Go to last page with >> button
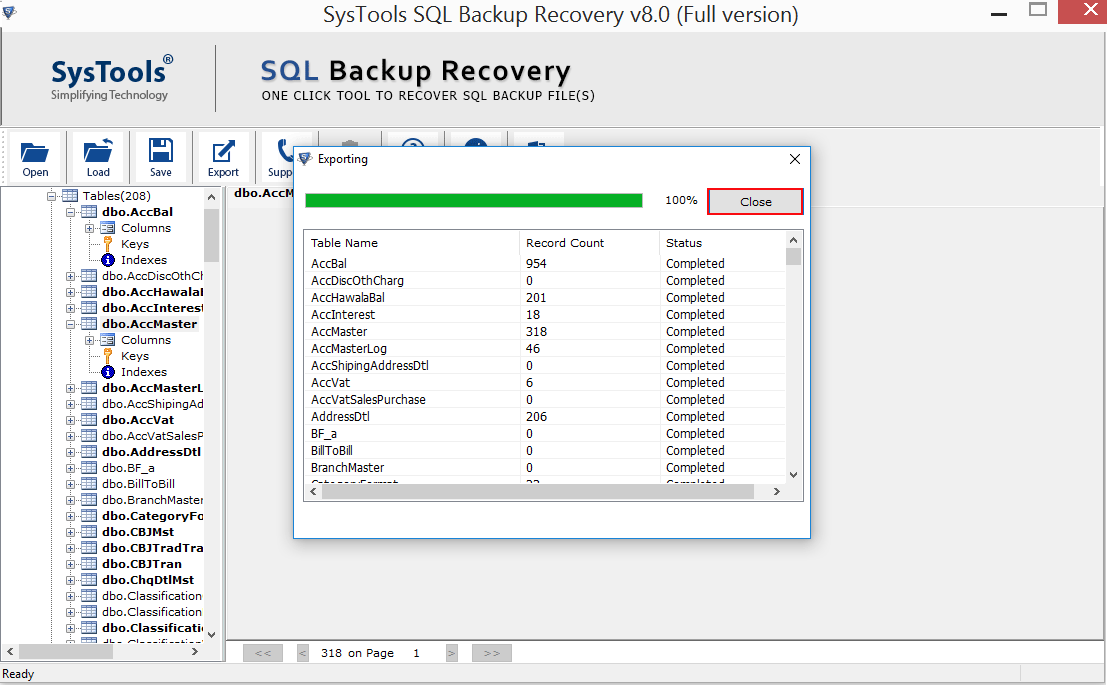 (491, 653)
